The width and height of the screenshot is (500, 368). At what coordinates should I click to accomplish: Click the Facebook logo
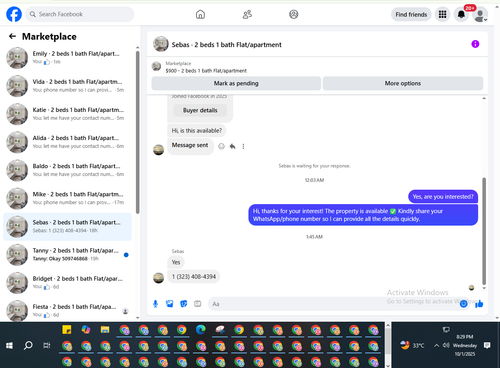pyautogui.click(x=14, y=14)
